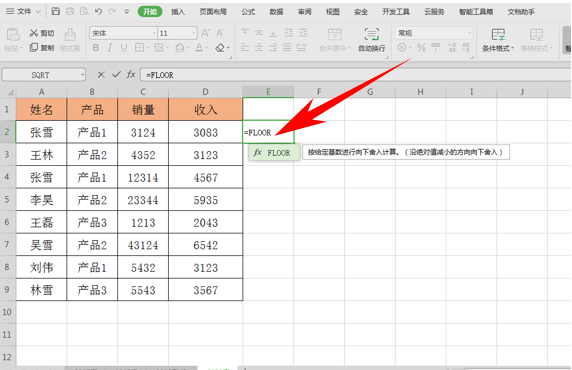Switch to the 审阅 tab
572x370 pixels.
pyautogui.click(x=305, y=12)
